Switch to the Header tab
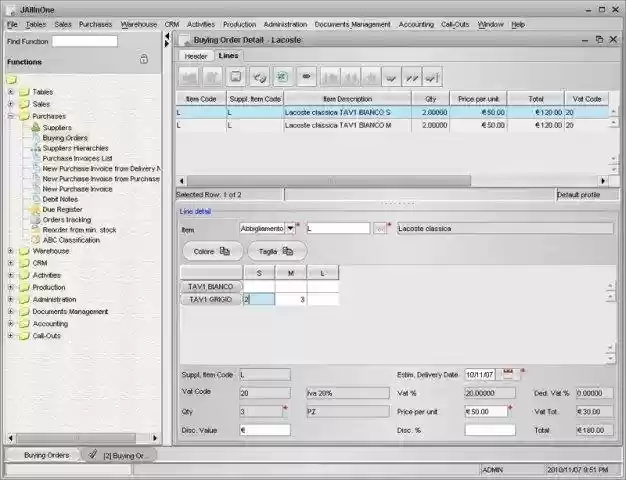 coord(196,56)
